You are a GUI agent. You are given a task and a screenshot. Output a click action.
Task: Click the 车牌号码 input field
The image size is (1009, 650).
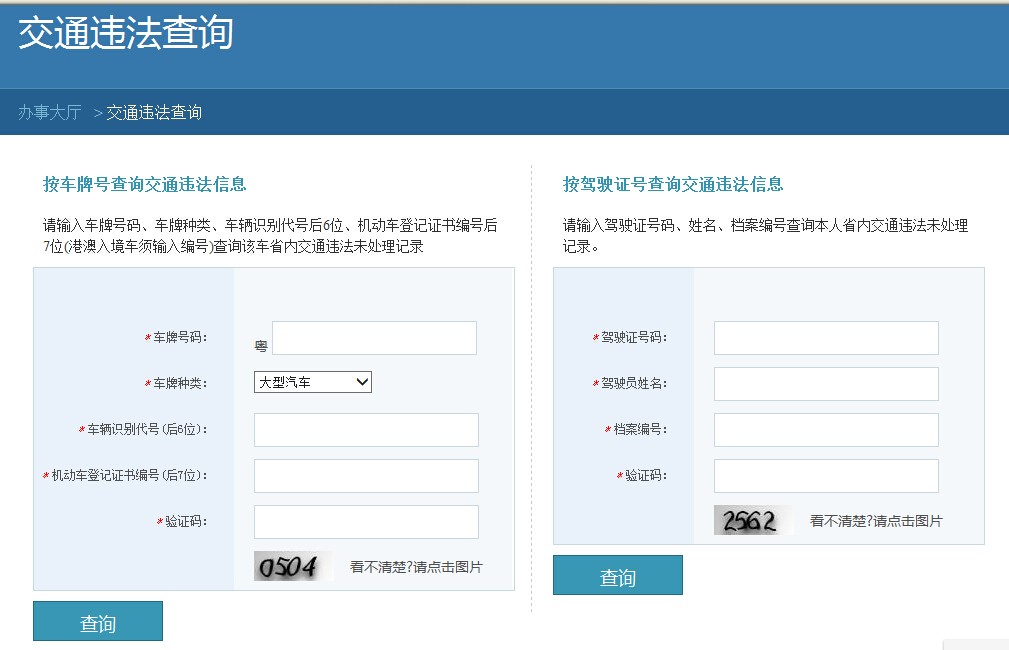(375, 338)
